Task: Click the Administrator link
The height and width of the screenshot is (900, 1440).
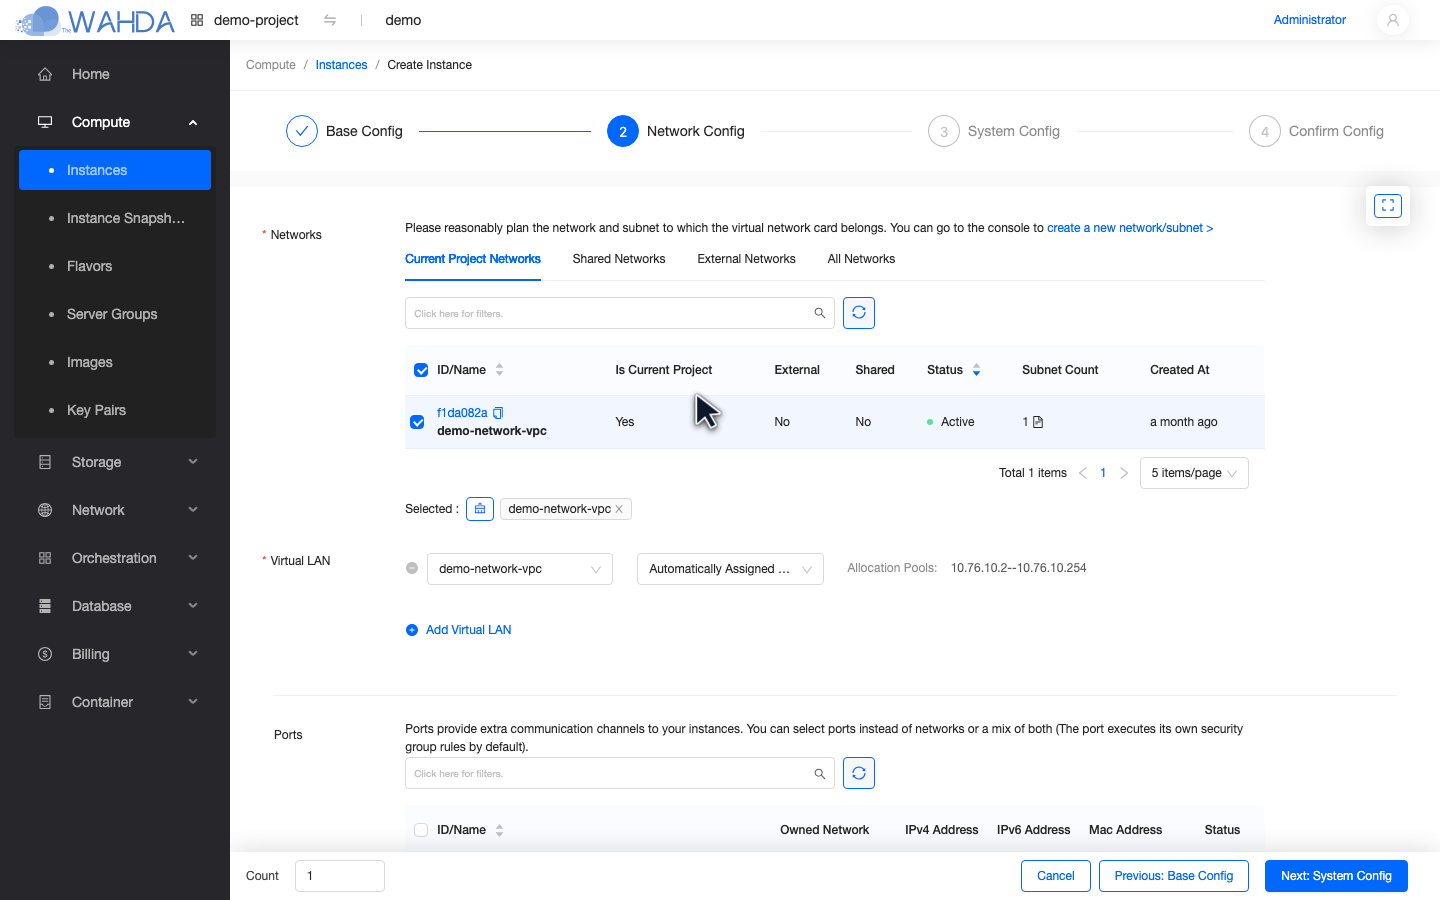Action: [1309, 20]
